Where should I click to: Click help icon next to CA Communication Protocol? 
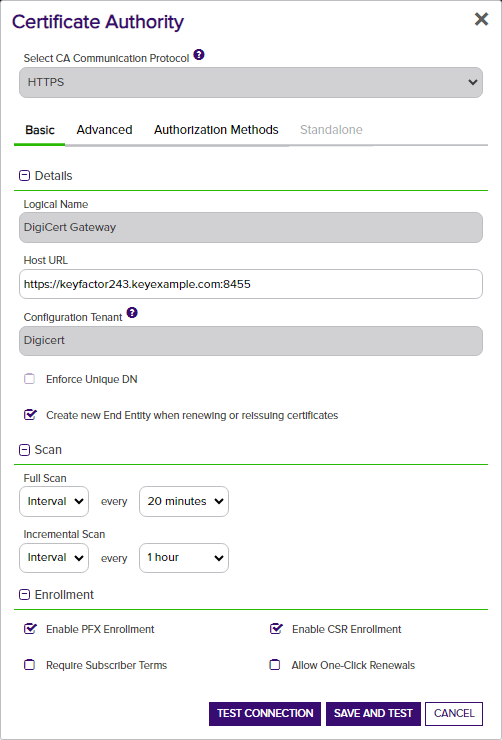[199, 55]
